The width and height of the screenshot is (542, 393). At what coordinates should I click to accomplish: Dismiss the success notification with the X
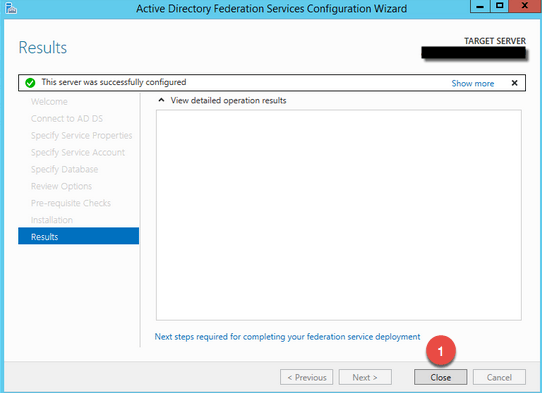514,83
